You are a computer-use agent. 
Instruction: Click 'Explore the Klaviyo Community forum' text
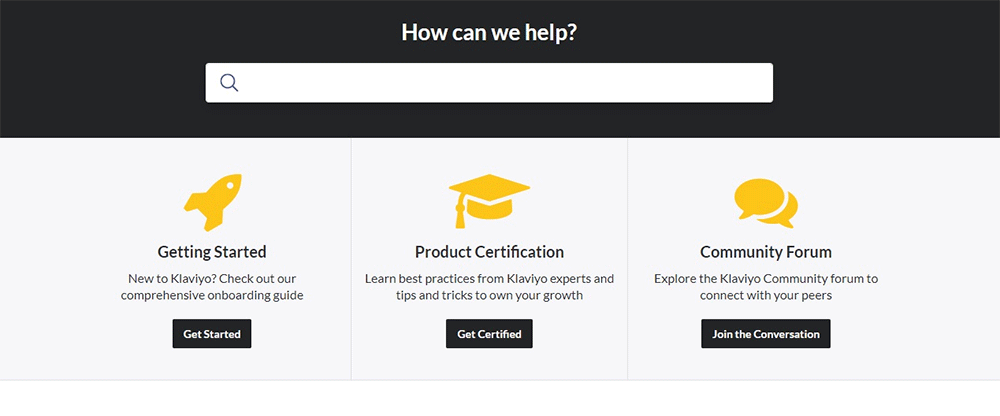coord(765,278)
